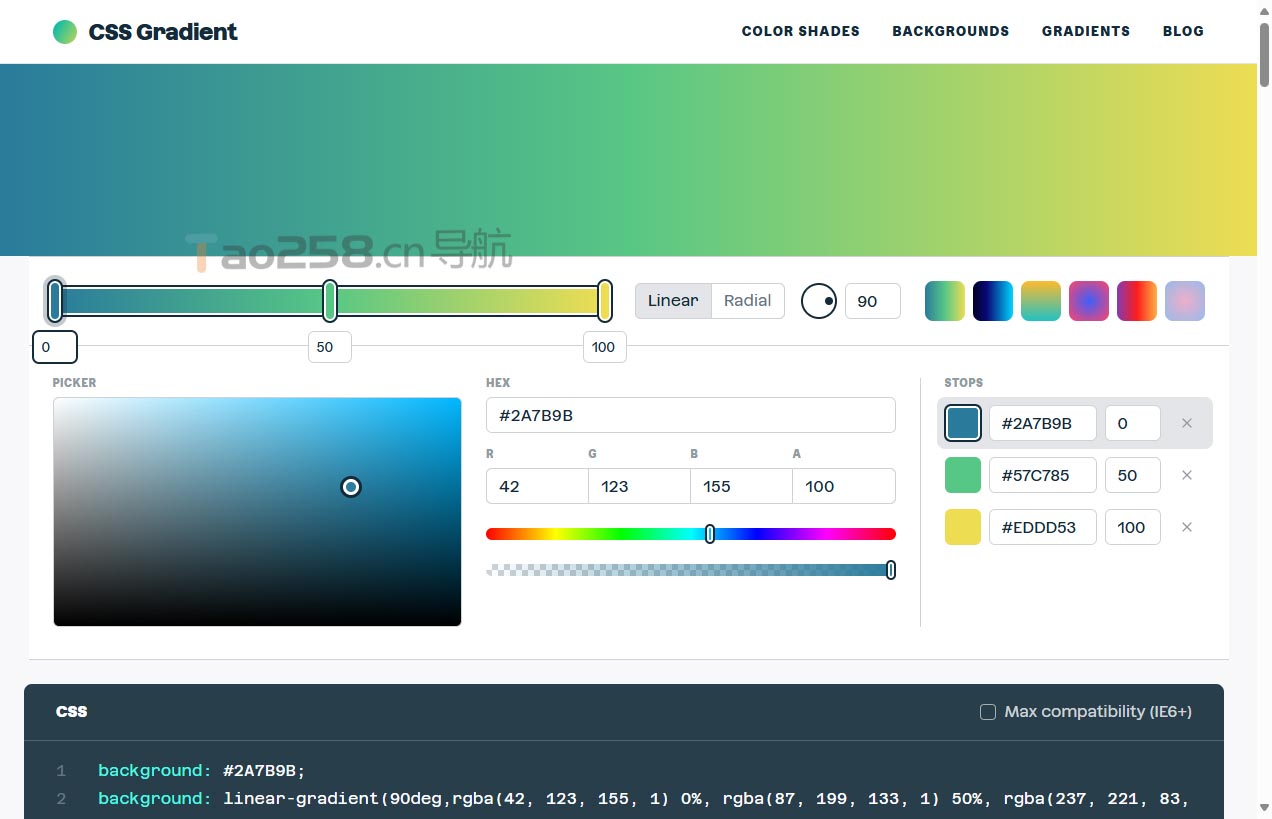1272x819 pixels.
Task: Apply the blue-green-yellow preset gradient
Action: pos(945,301)
